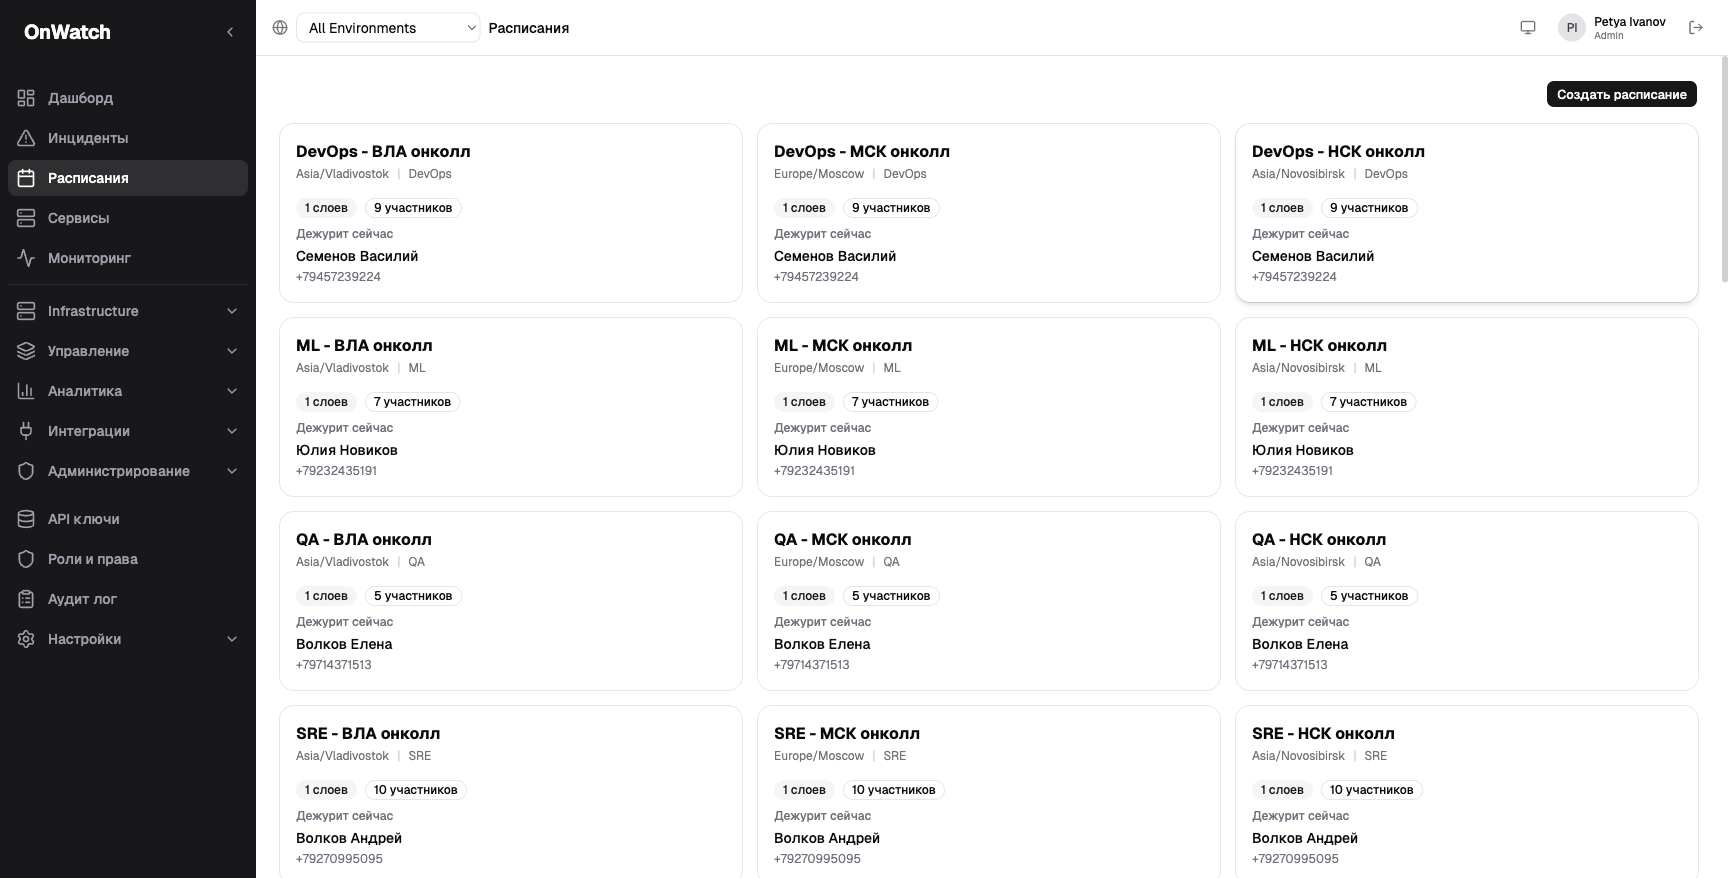The image size is (1728, 878).
Task: Open Дашборд via its grid icon
Action: click(x=26, y=98)
